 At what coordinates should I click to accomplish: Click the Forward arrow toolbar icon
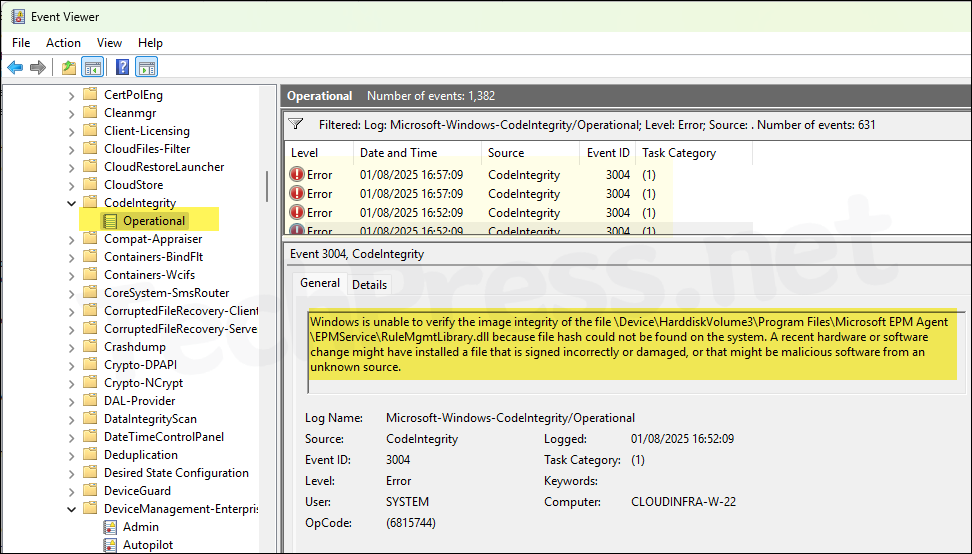click(38, 67)
